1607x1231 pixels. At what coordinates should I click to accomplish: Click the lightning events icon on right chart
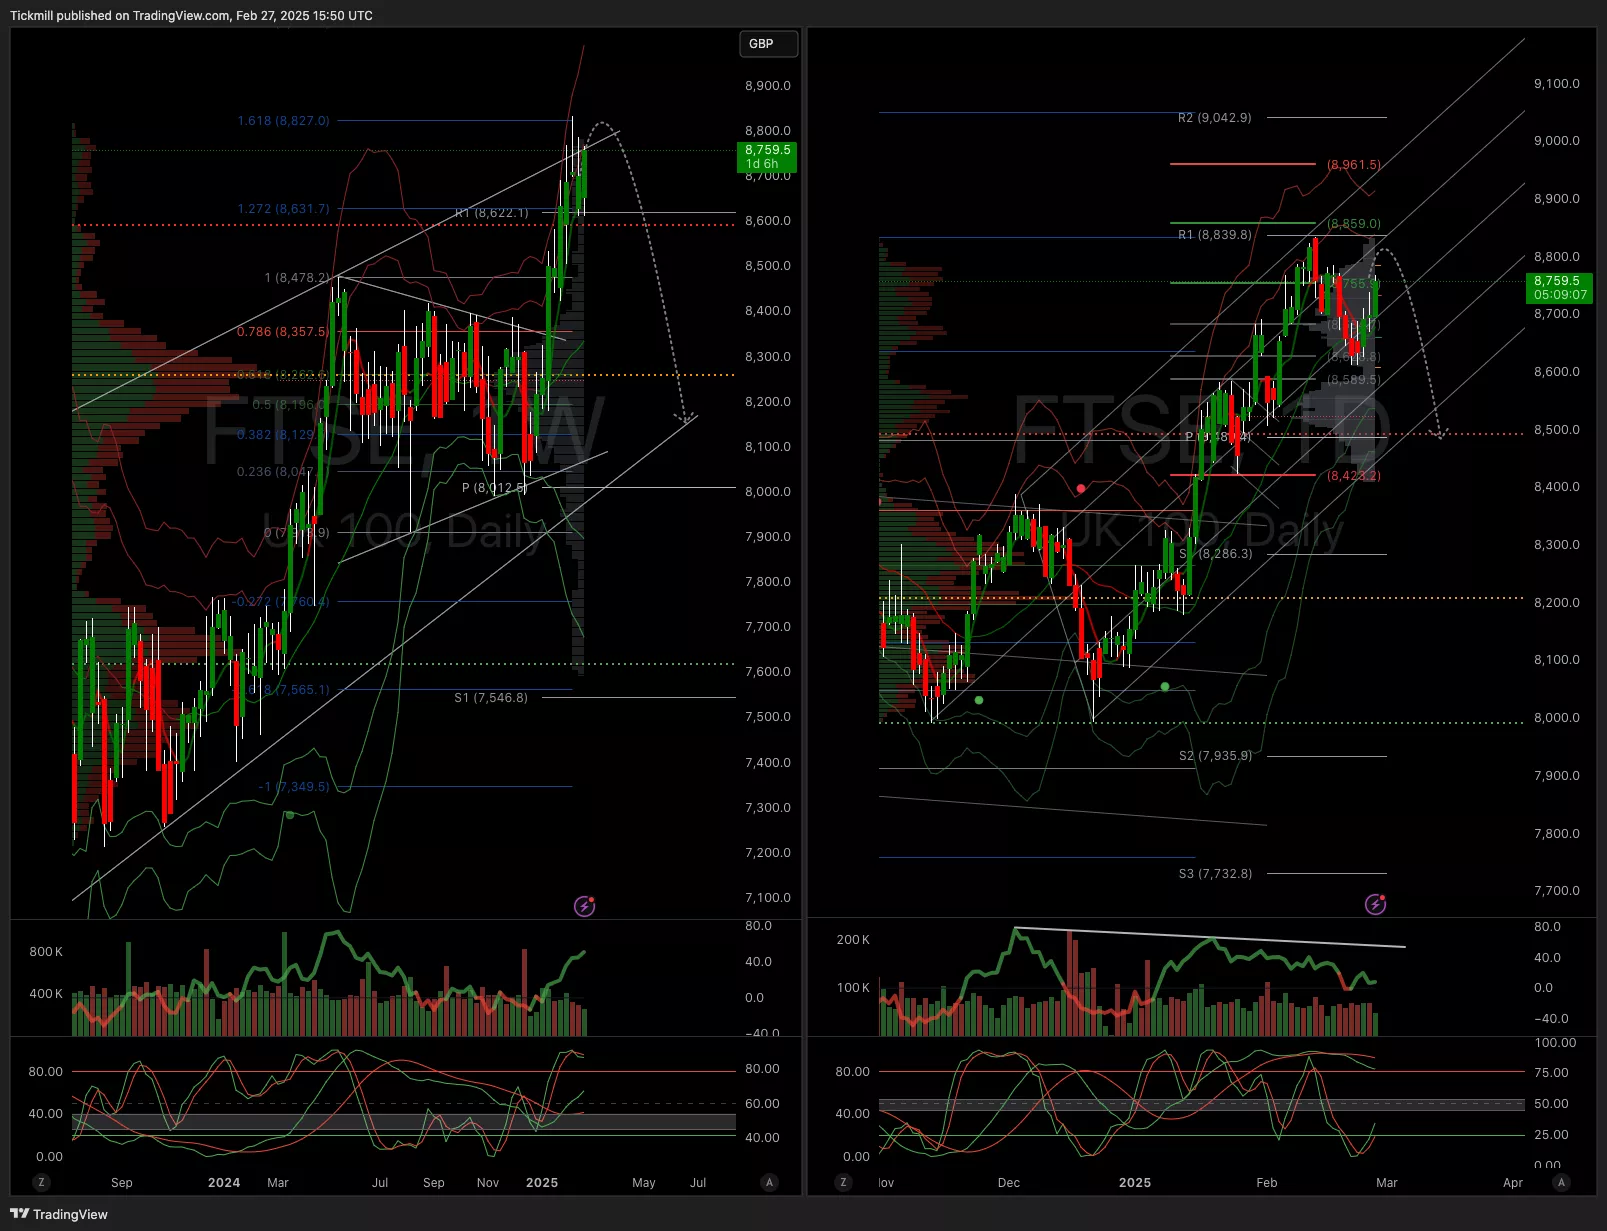click(1375, 904)
